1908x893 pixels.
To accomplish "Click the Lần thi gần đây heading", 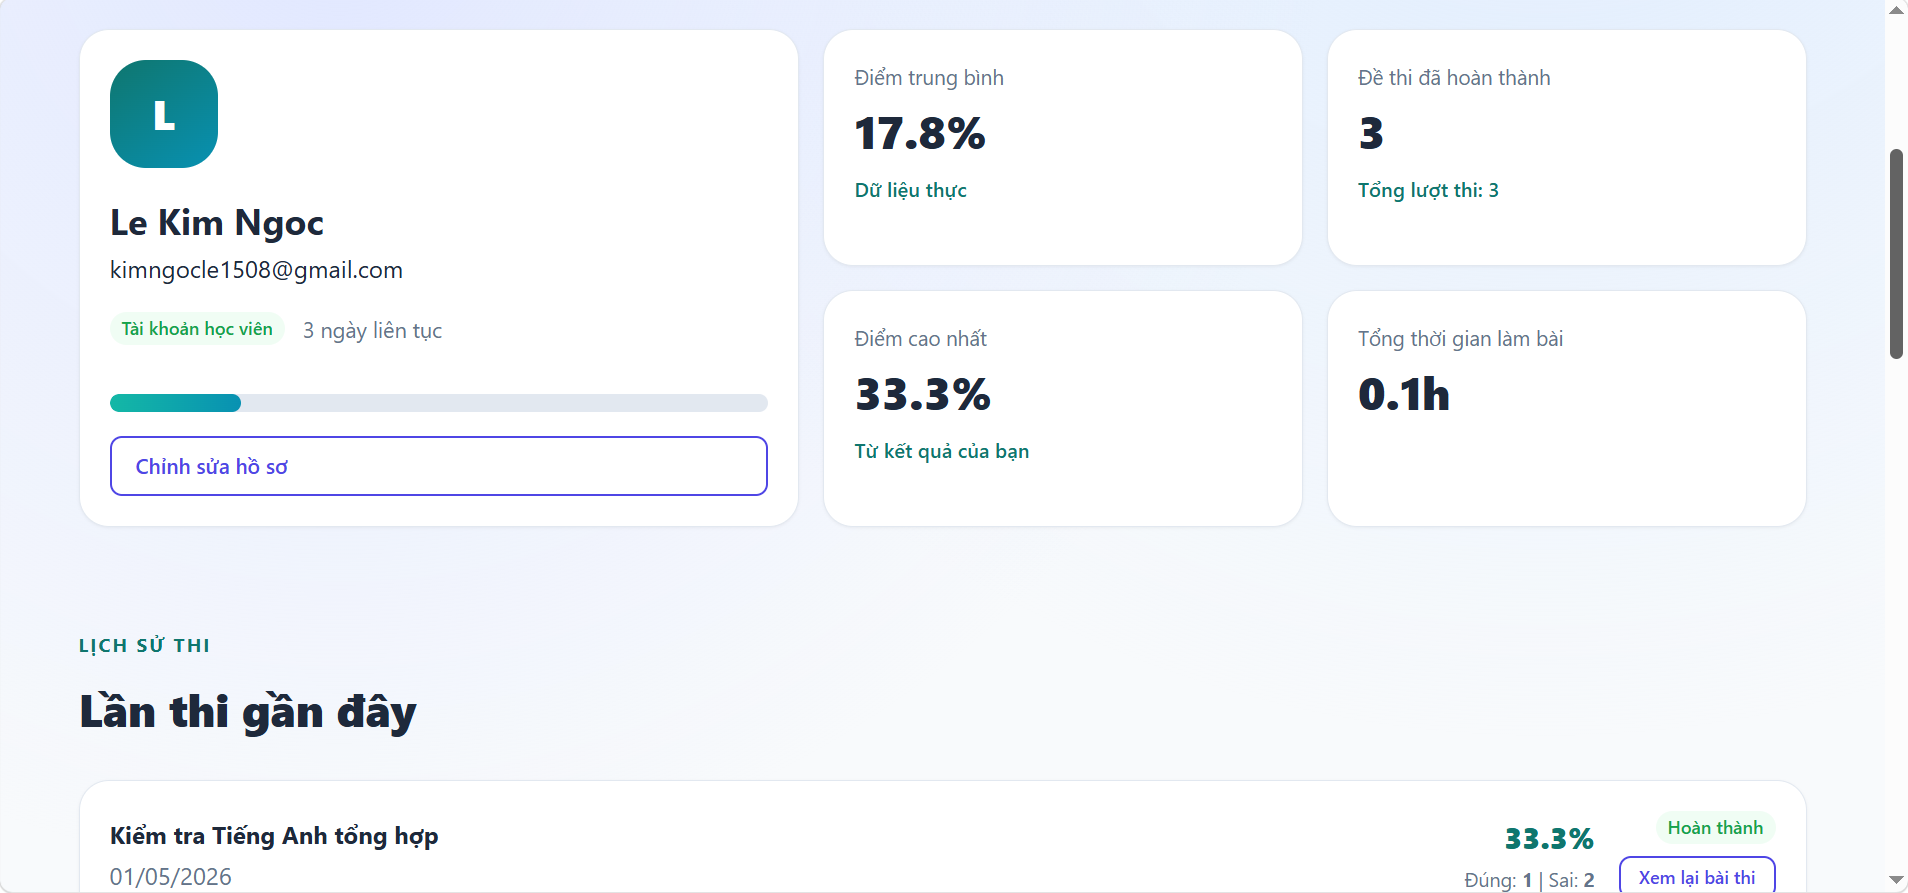I will (248, 712).
